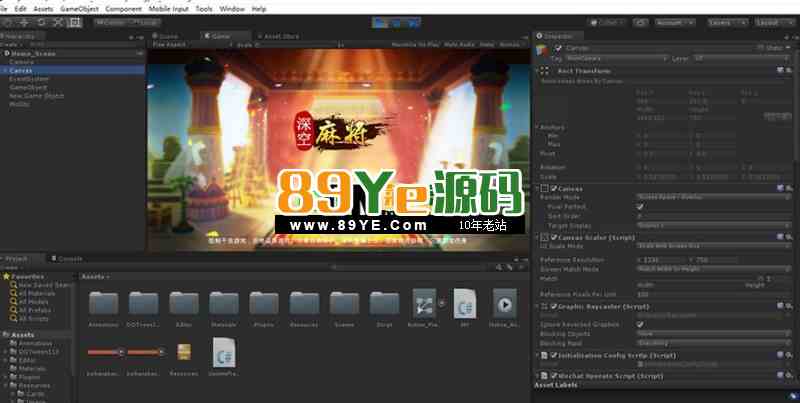Image resolution: width=800 pixels, height=403 pixels.
Task: Select the Rotate tool in the toolbar
Action: tap(41, 22)
